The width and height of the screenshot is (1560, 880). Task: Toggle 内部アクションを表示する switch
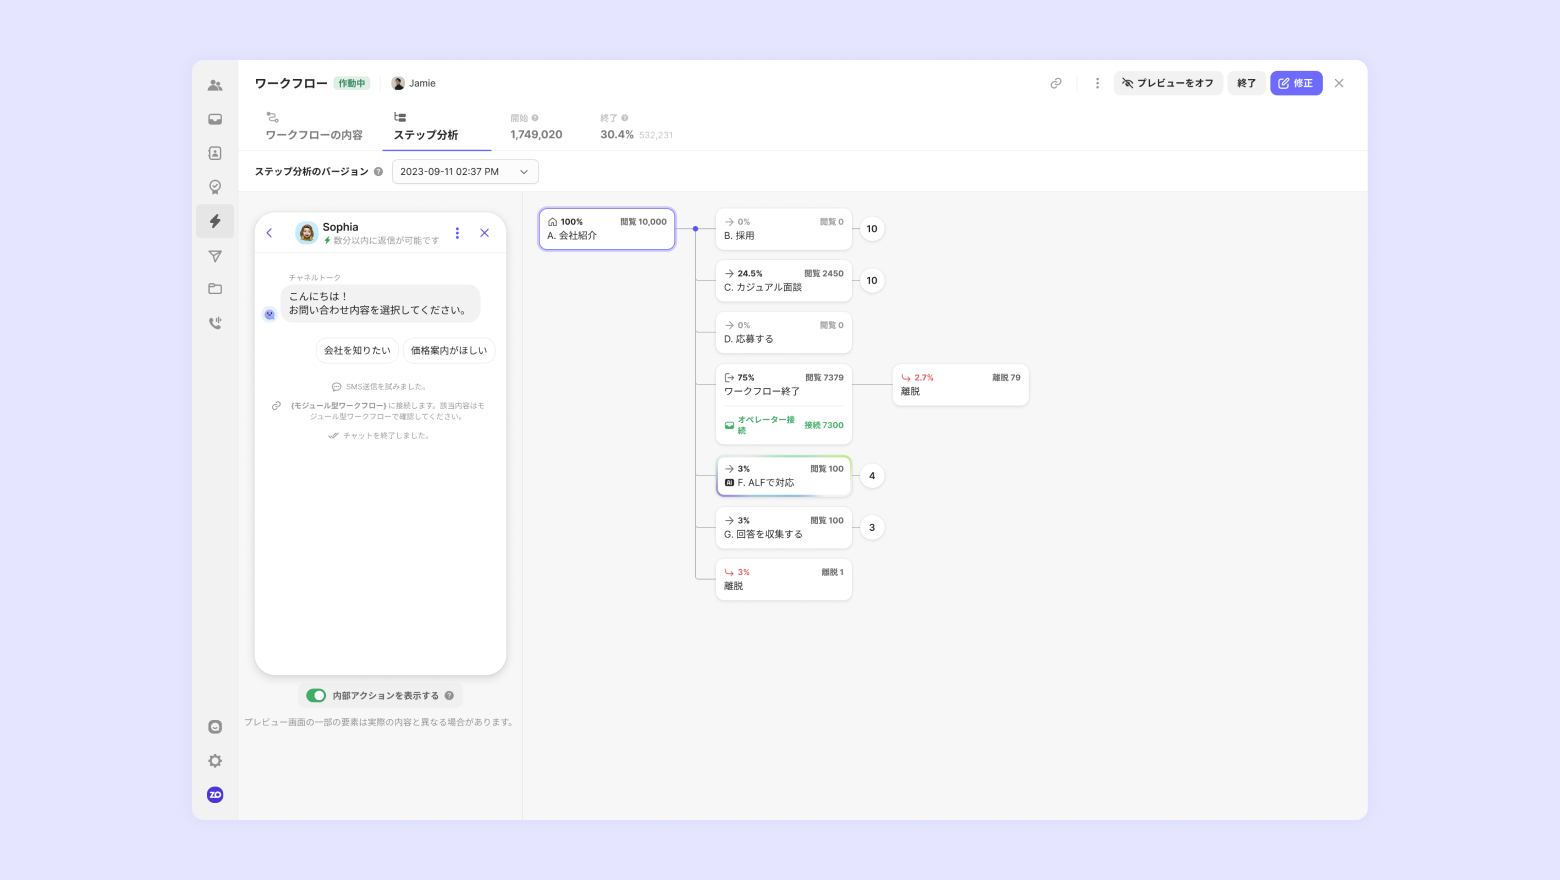[316, 696]
